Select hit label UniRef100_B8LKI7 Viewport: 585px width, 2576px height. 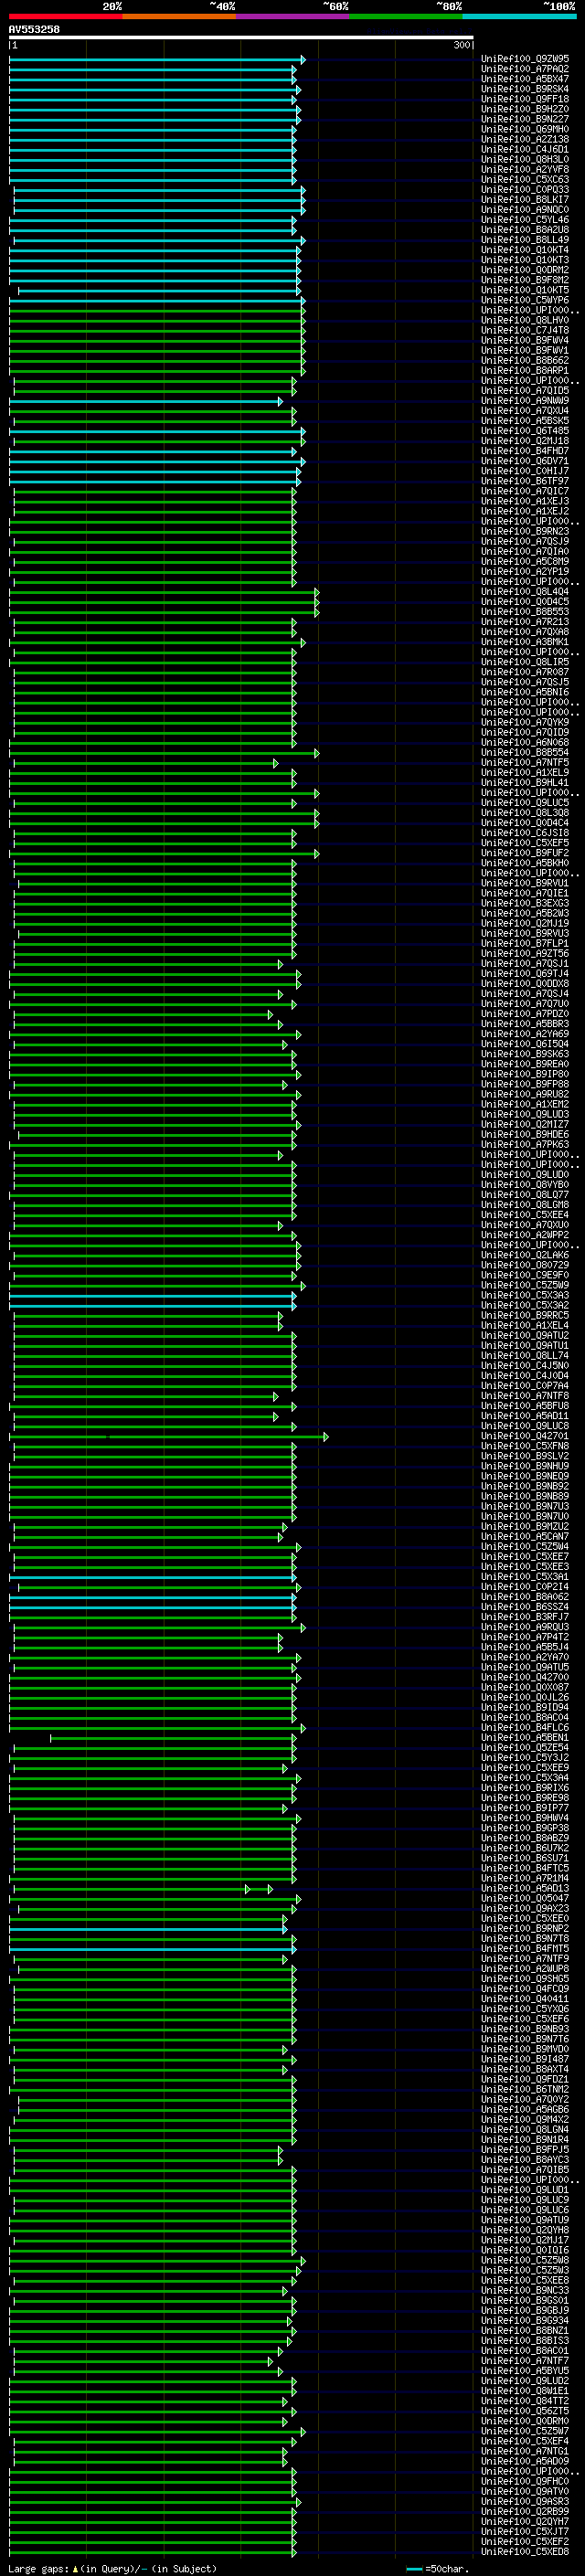click(x=525, y=200)
